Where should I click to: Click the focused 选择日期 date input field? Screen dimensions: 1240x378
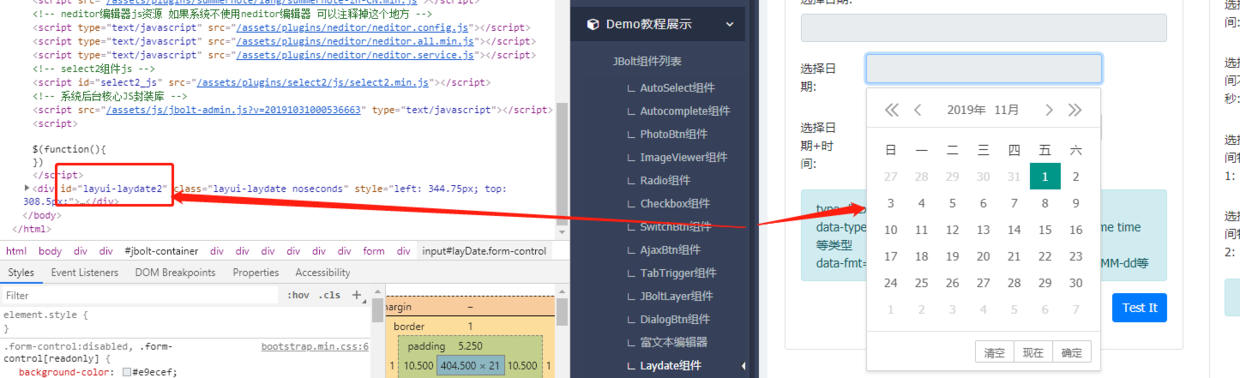984,68
